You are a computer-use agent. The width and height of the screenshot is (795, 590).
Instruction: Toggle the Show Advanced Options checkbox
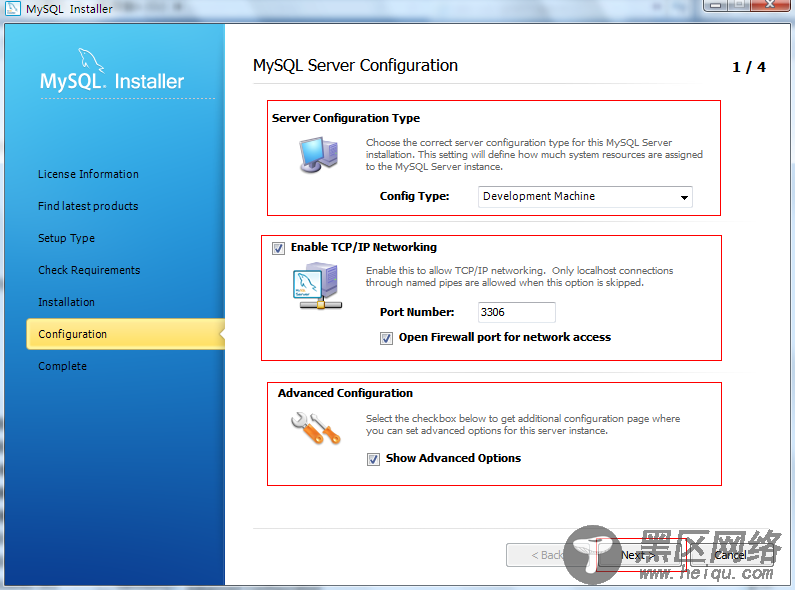click(373, 459)
